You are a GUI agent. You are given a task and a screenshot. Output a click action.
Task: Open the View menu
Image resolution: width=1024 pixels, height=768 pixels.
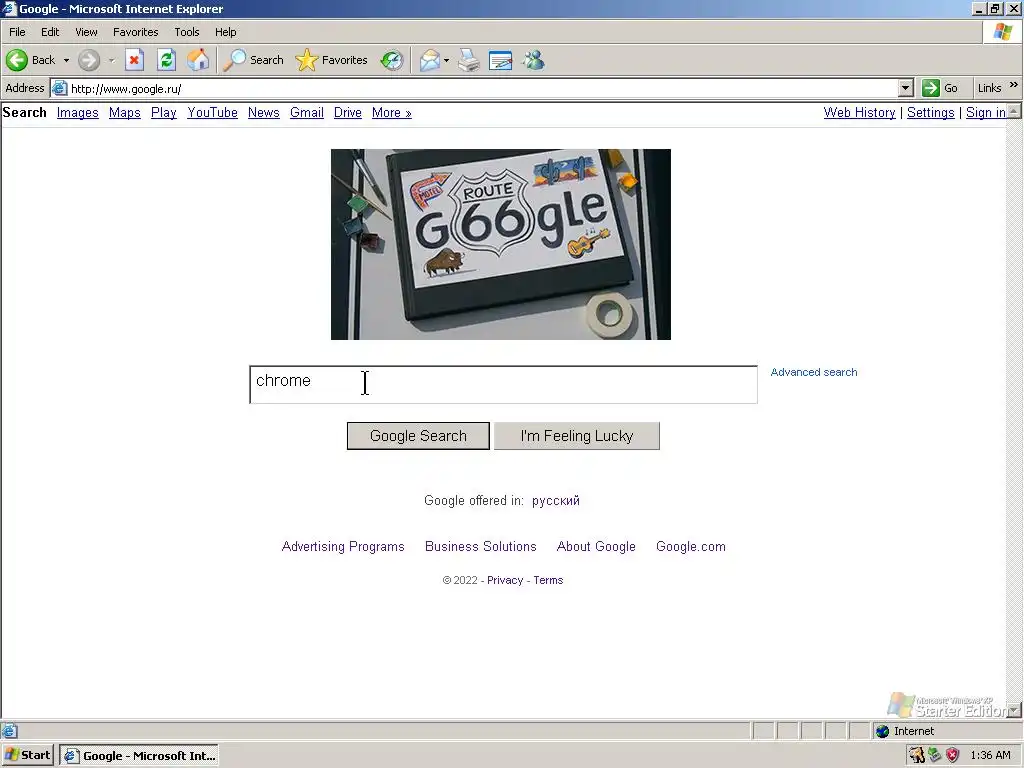click(x=86, y=32)
